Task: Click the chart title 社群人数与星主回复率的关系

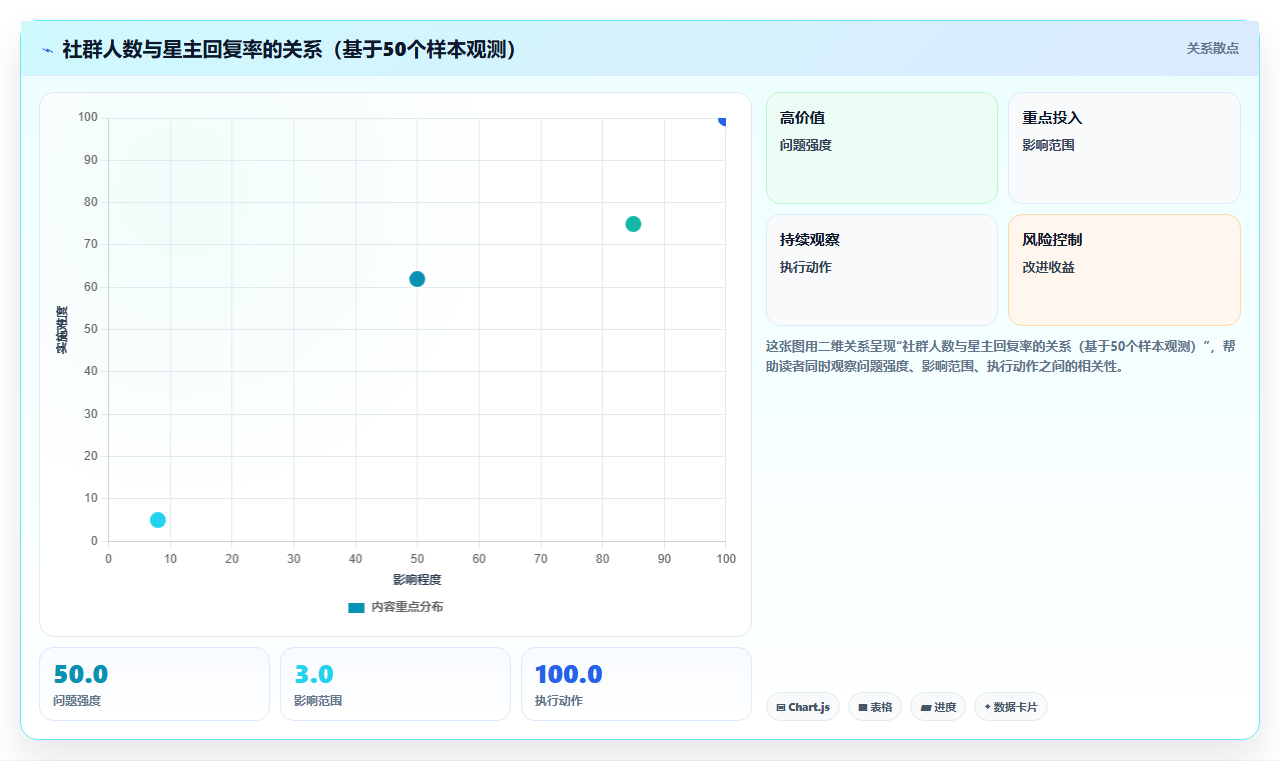Action: coord(290,49)
